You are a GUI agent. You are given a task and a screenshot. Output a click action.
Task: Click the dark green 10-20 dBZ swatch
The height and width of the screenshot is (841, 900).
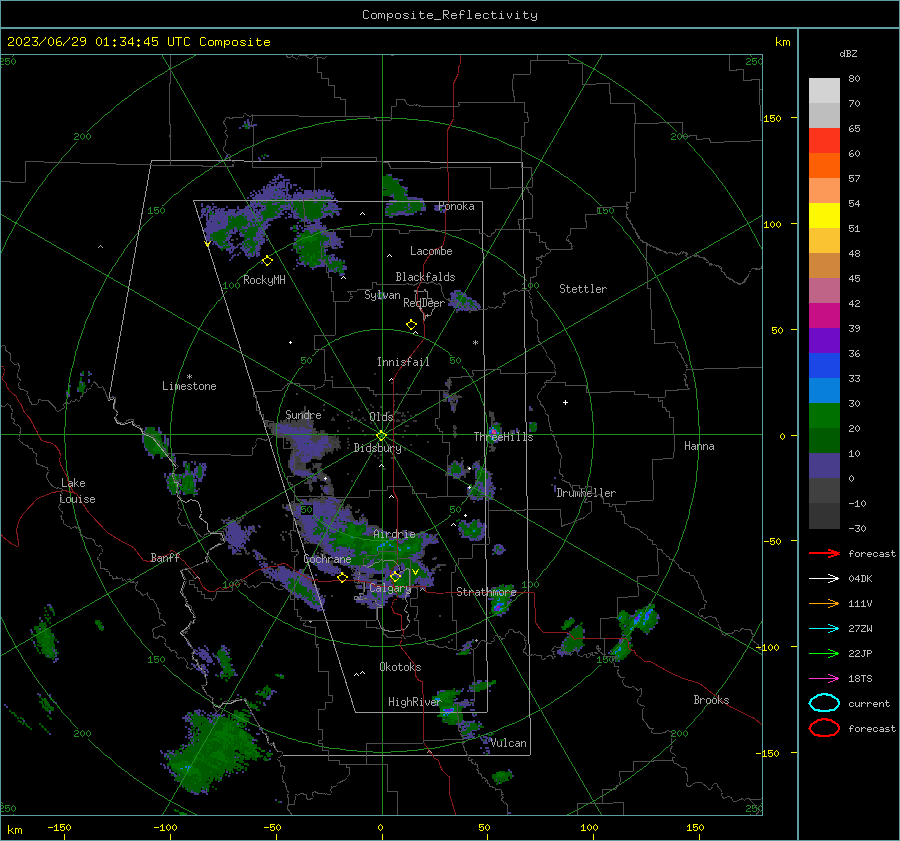[x=824, y=441]
